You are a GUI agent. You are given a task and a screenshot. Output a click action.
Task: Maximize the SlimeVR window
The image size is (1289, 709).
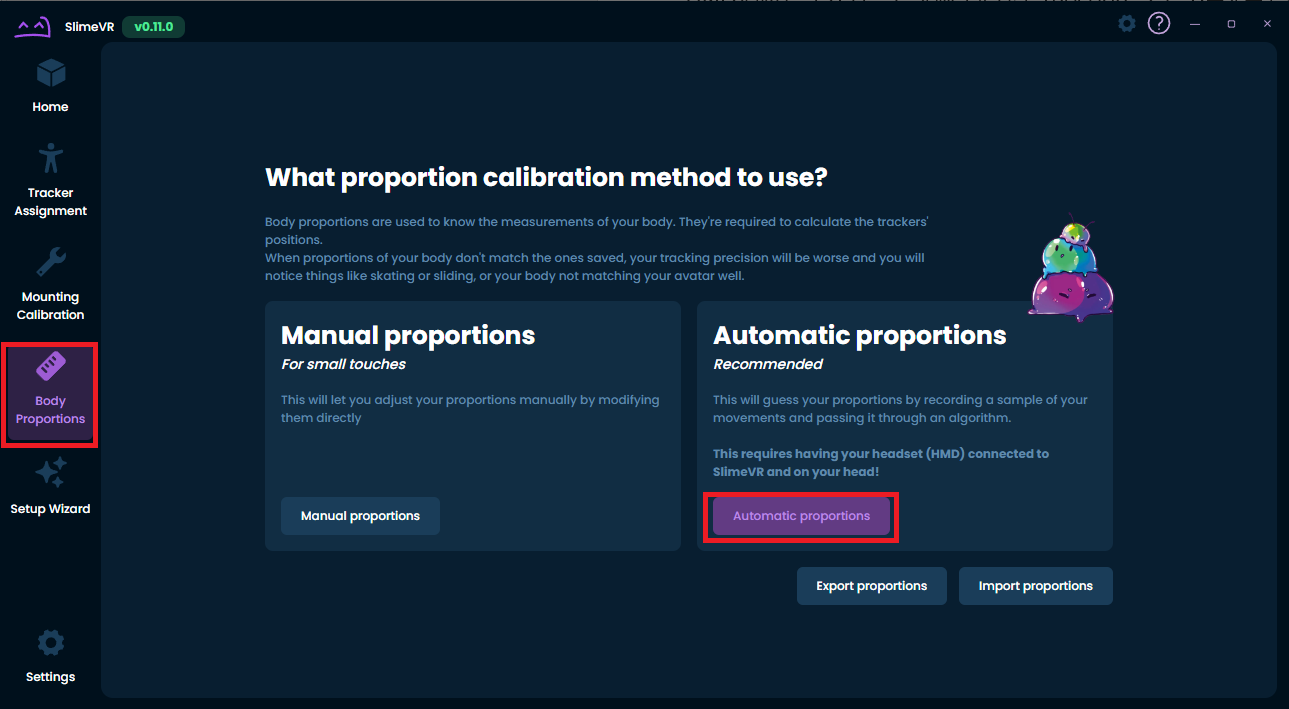[x=1231, y=23]
